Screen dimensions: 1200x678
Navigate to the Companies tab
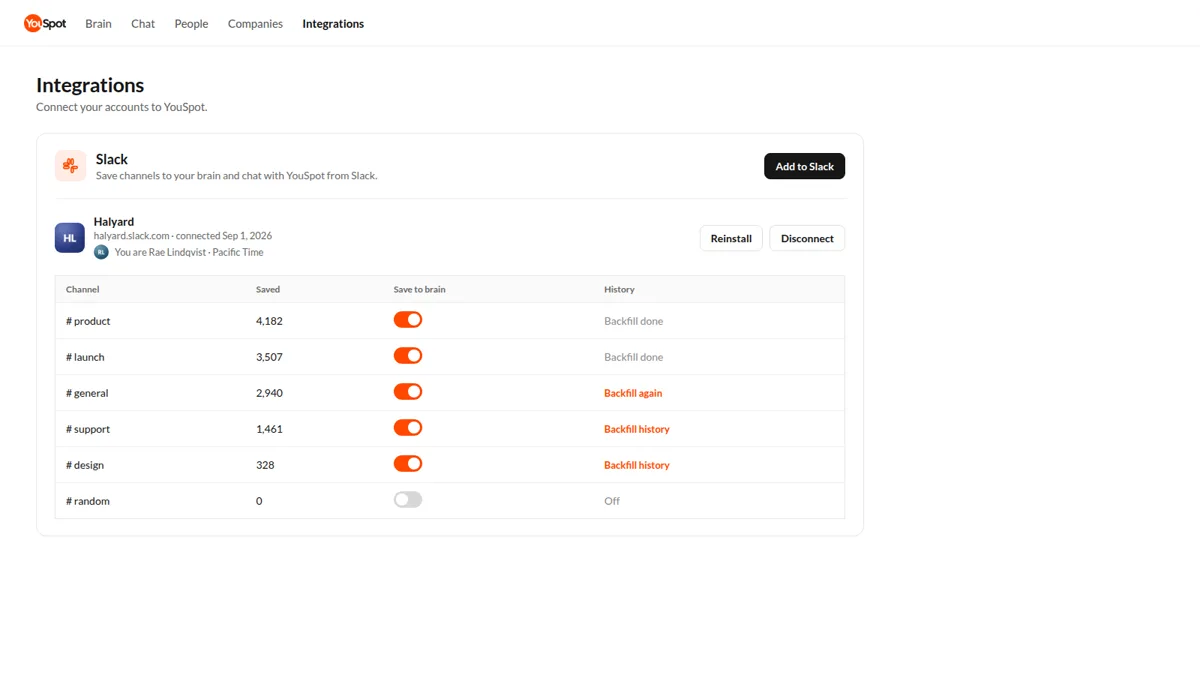coord(255,23)
